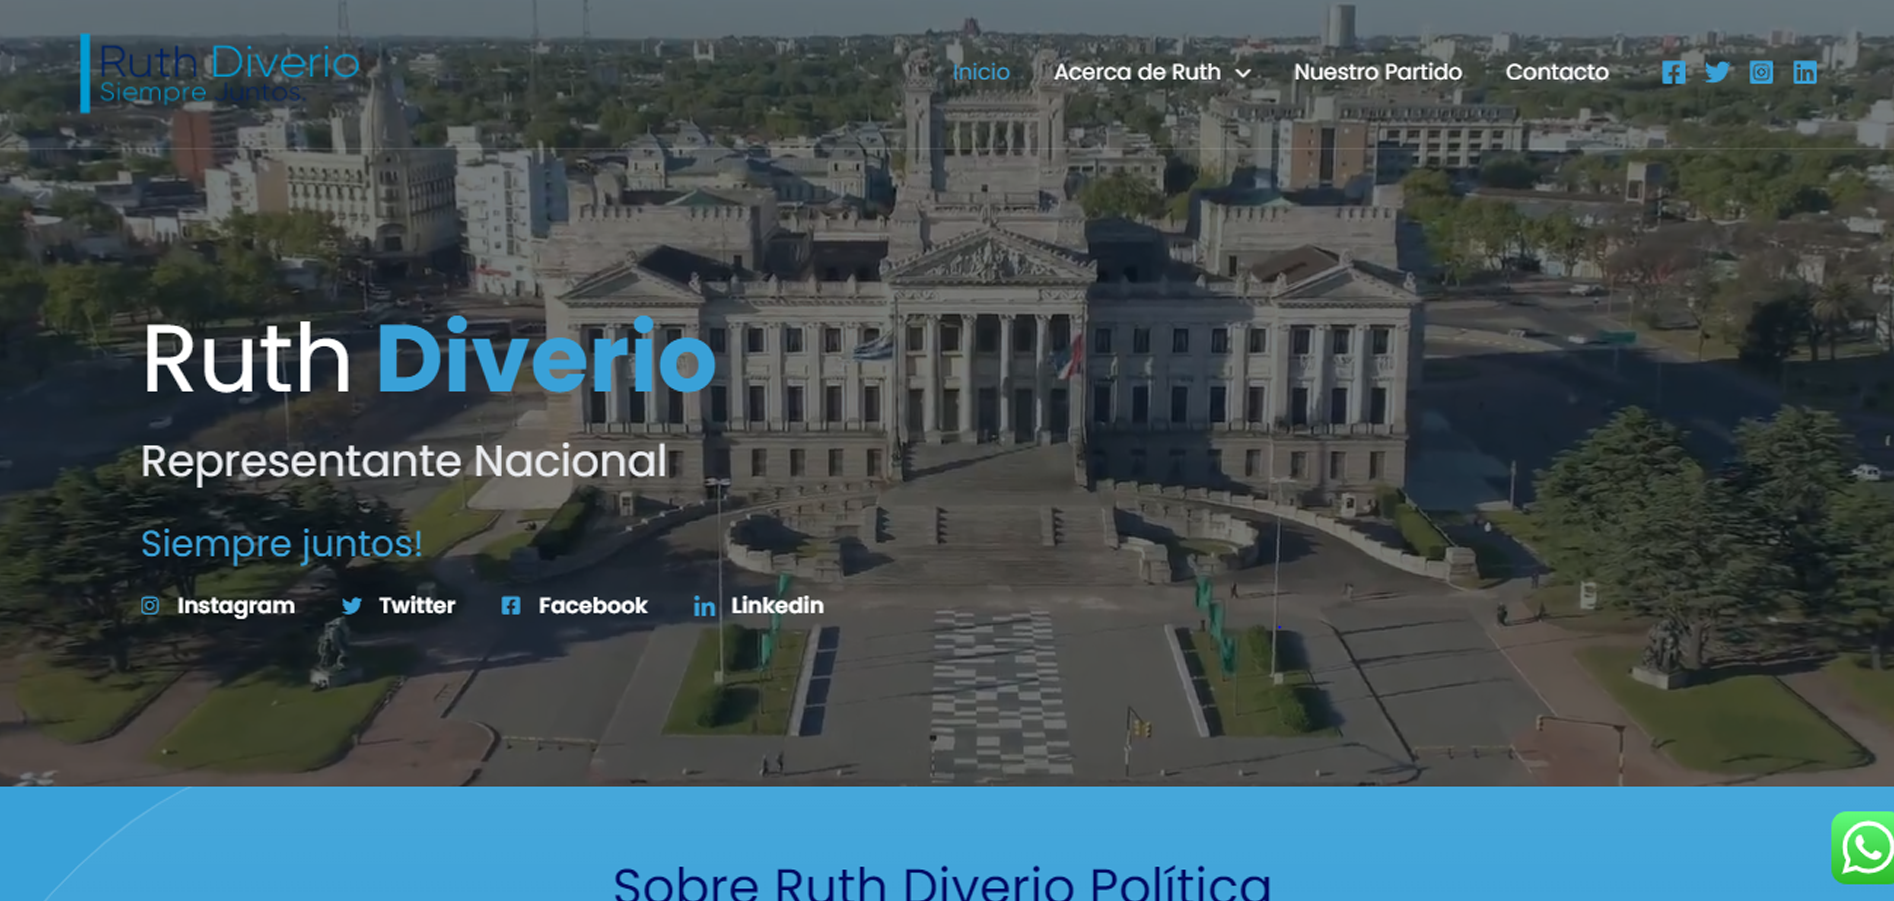
Task: Click the 'Sobre Ruth Diverio Política' heading
Action: pos(942,882)
